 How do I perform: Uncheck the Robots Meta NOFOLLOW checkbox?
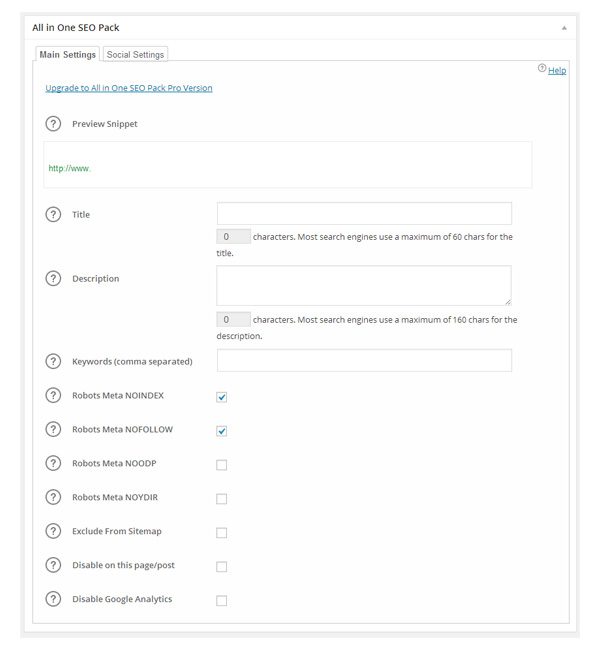(x=221, y=431)
